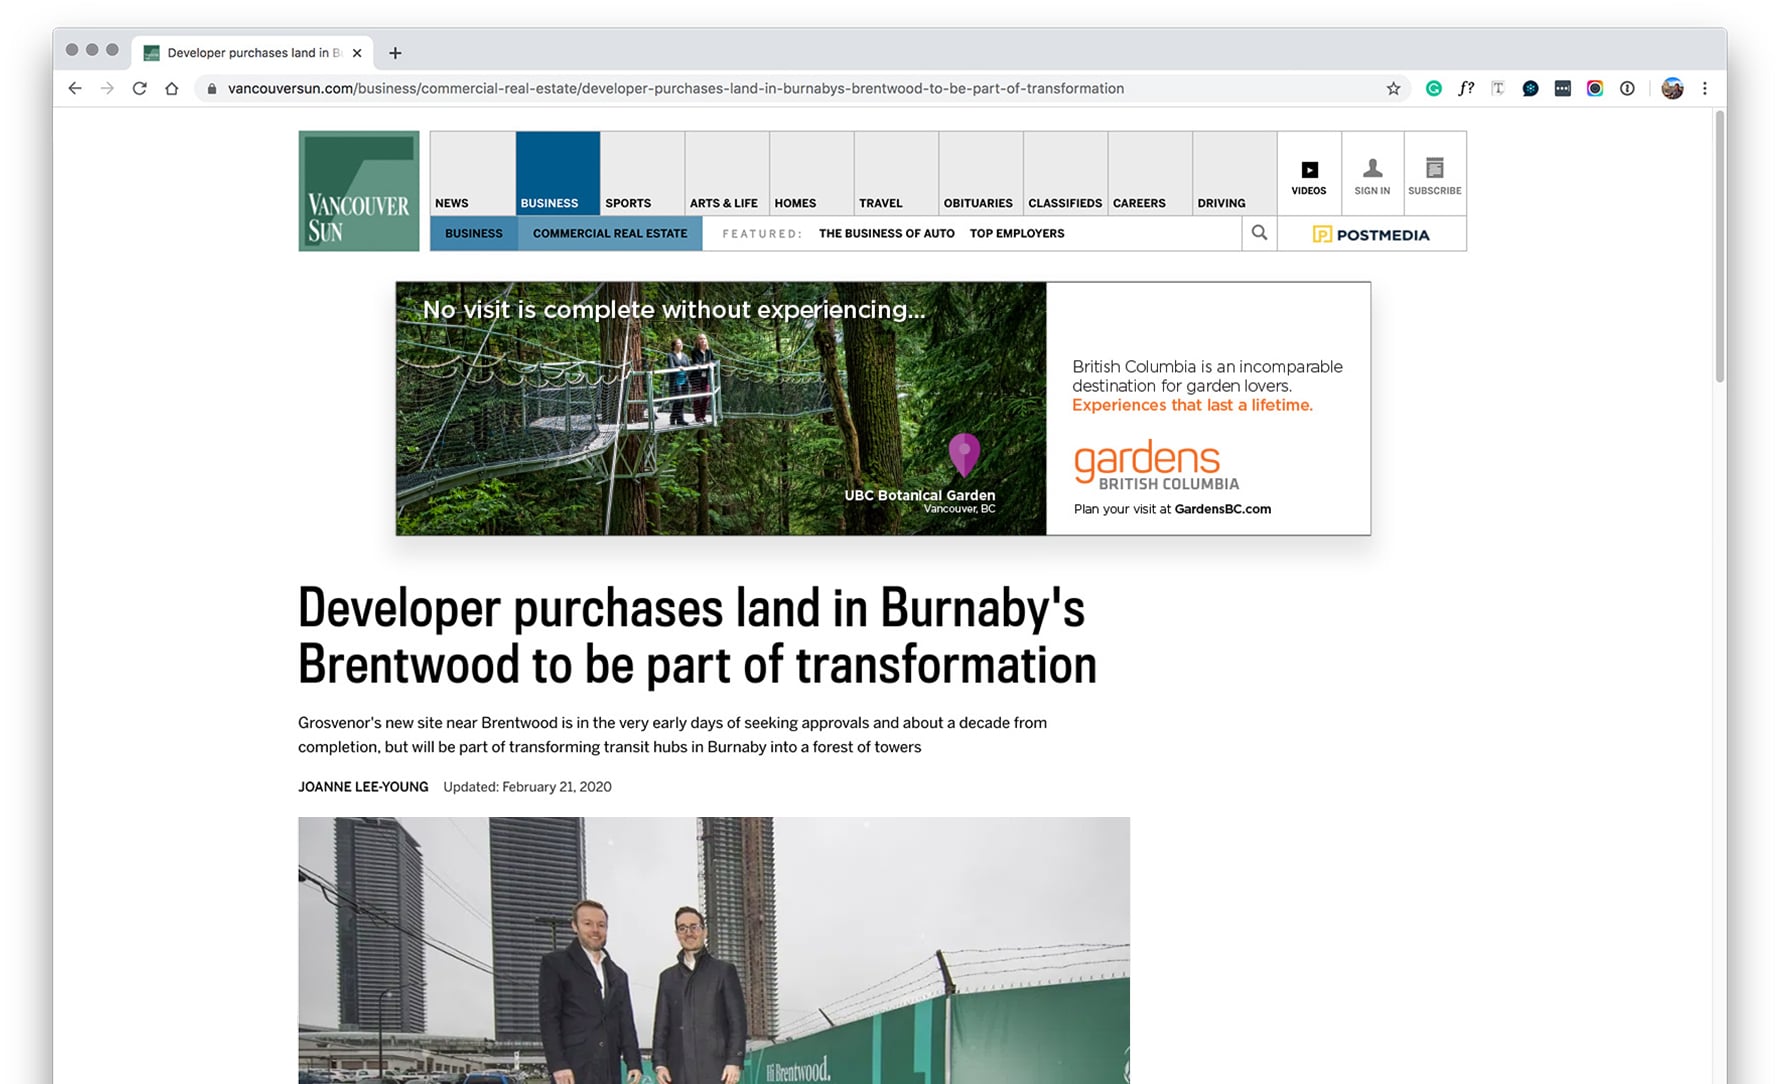
Task: Click the padlock security indicator in the address bar
Action: tap(211, 88)
